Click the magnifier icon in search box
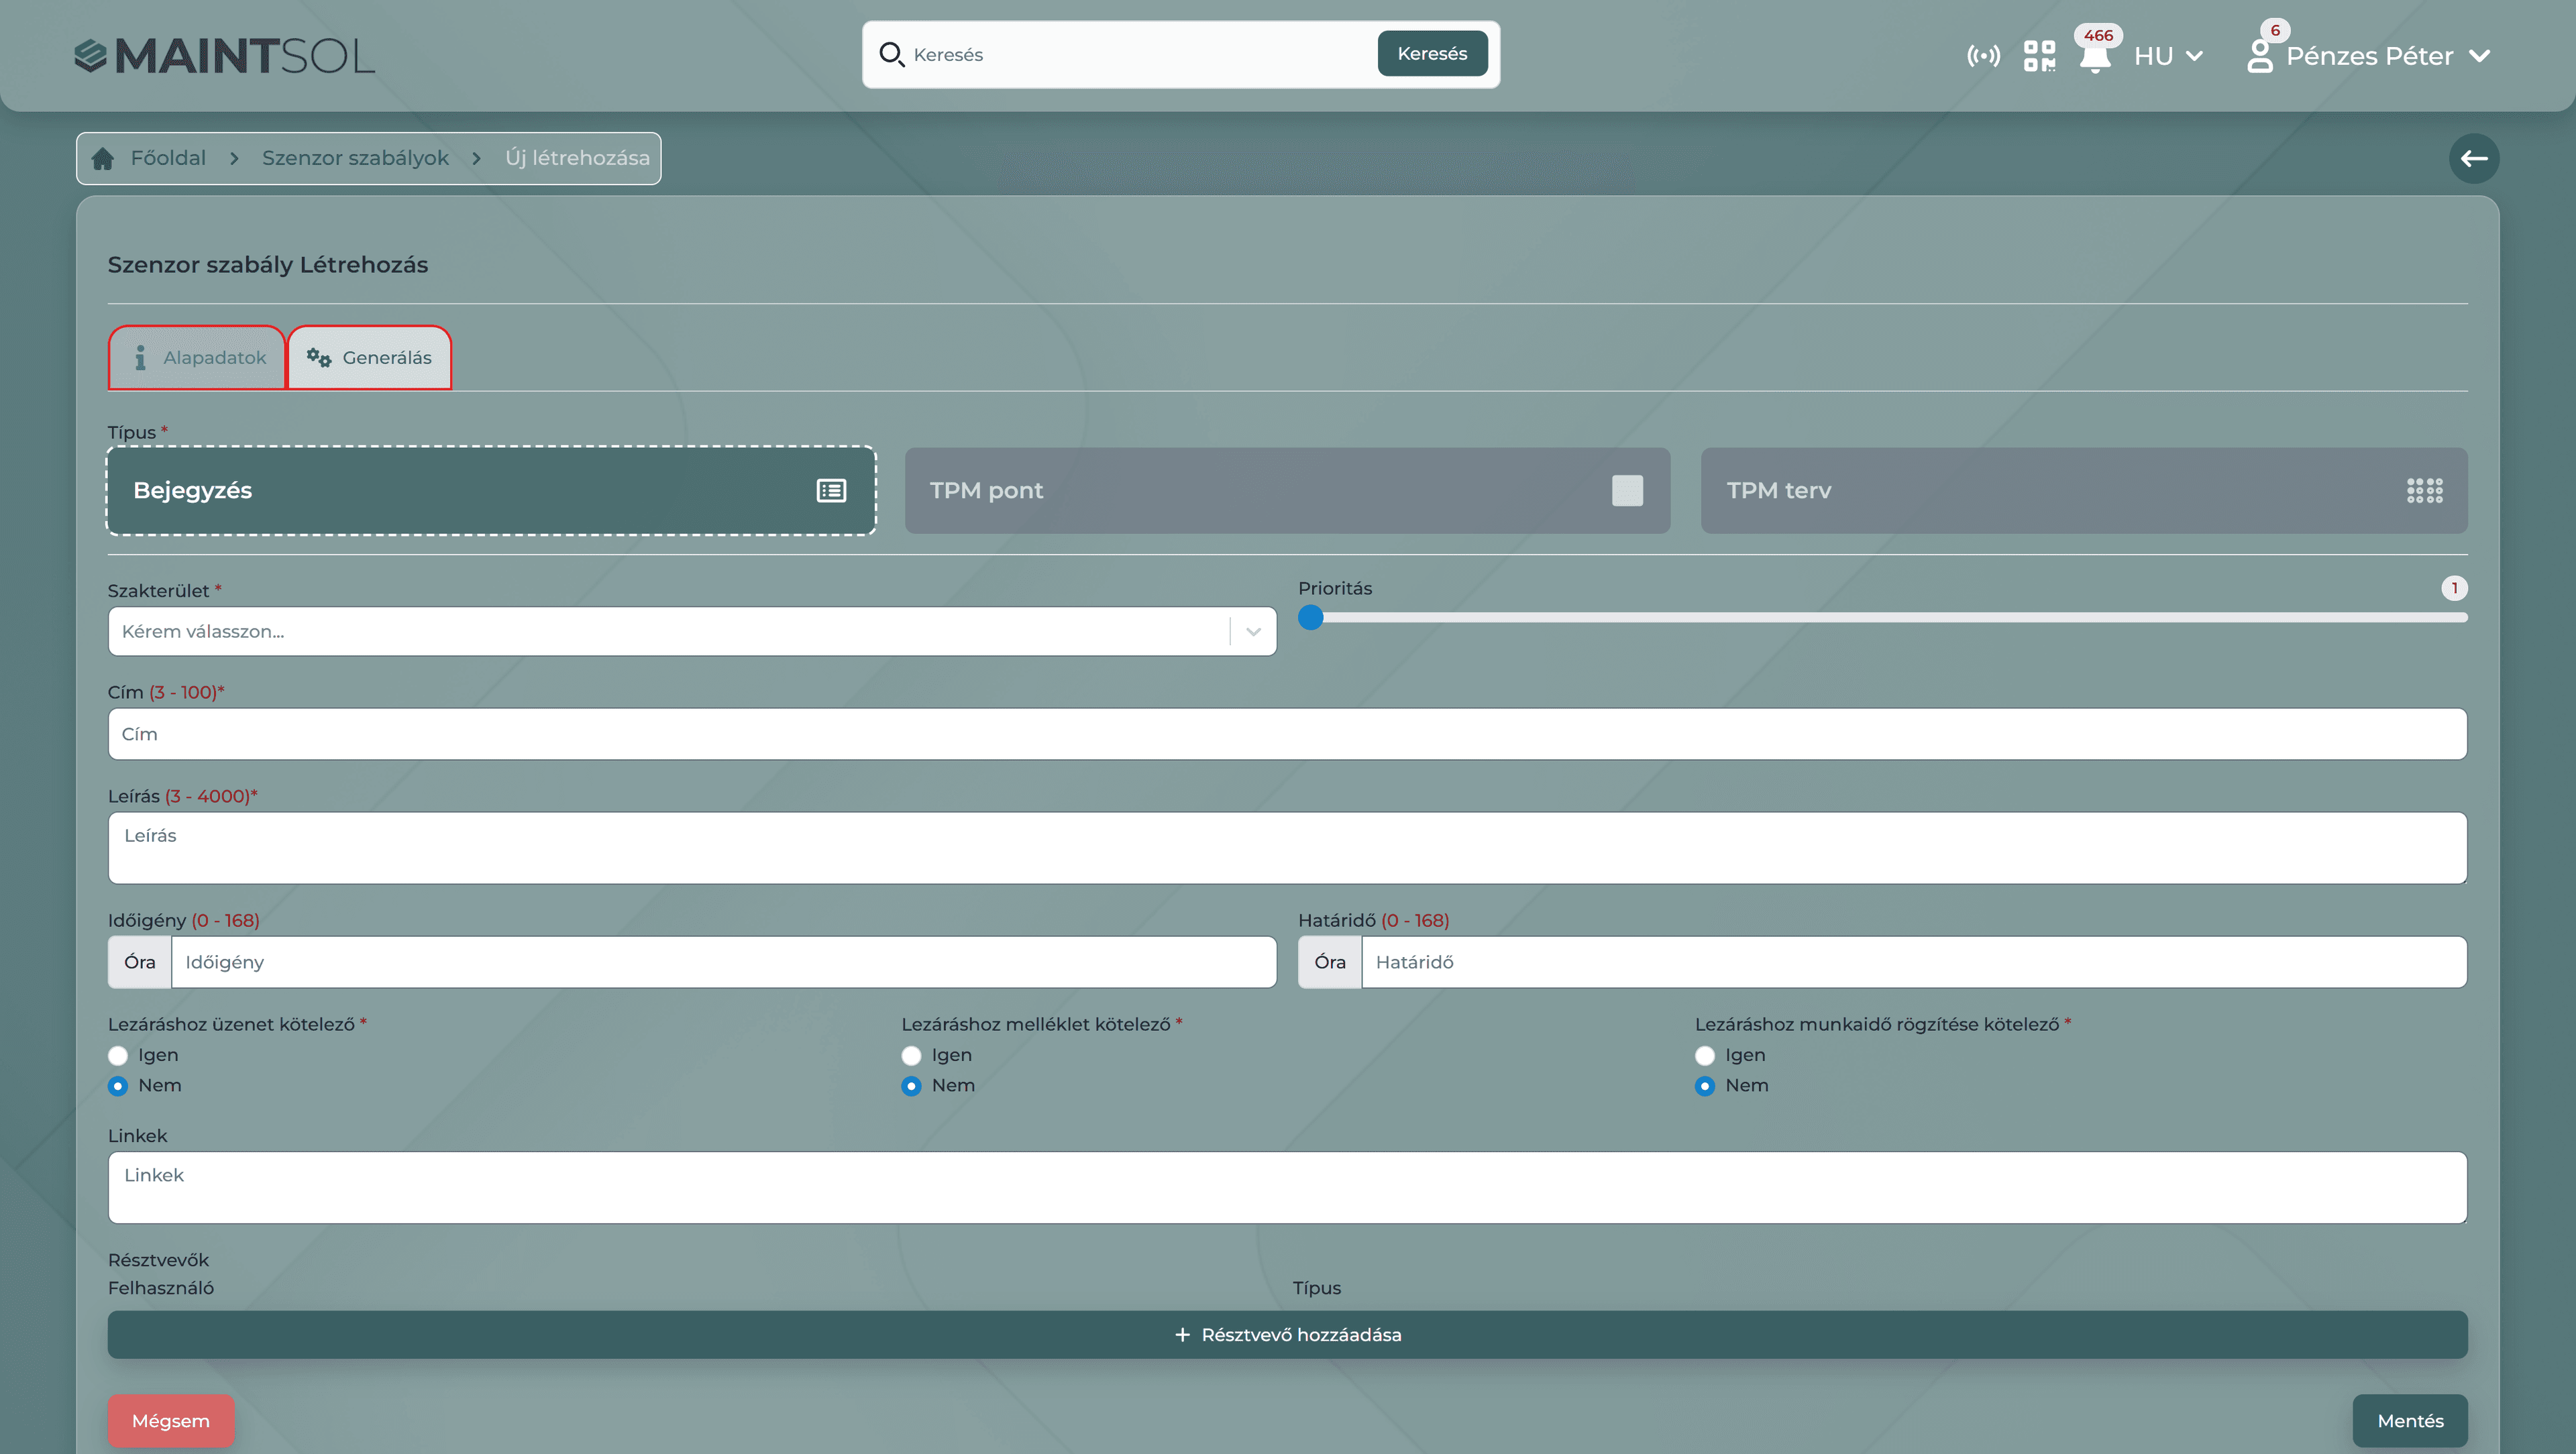Image resolution: width=2576 pixels, height=1454 pixels. click(891, 54)
